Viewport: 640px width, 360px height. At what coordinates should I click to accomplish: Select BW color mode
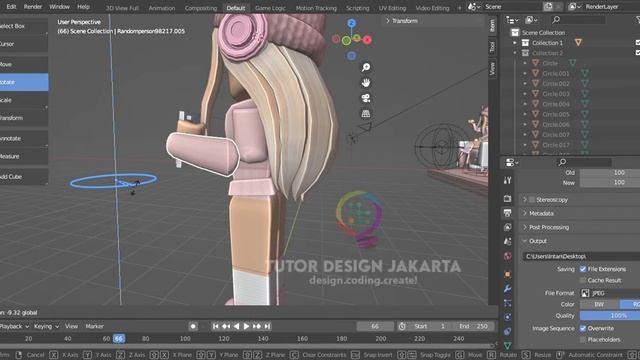[599, 304]
